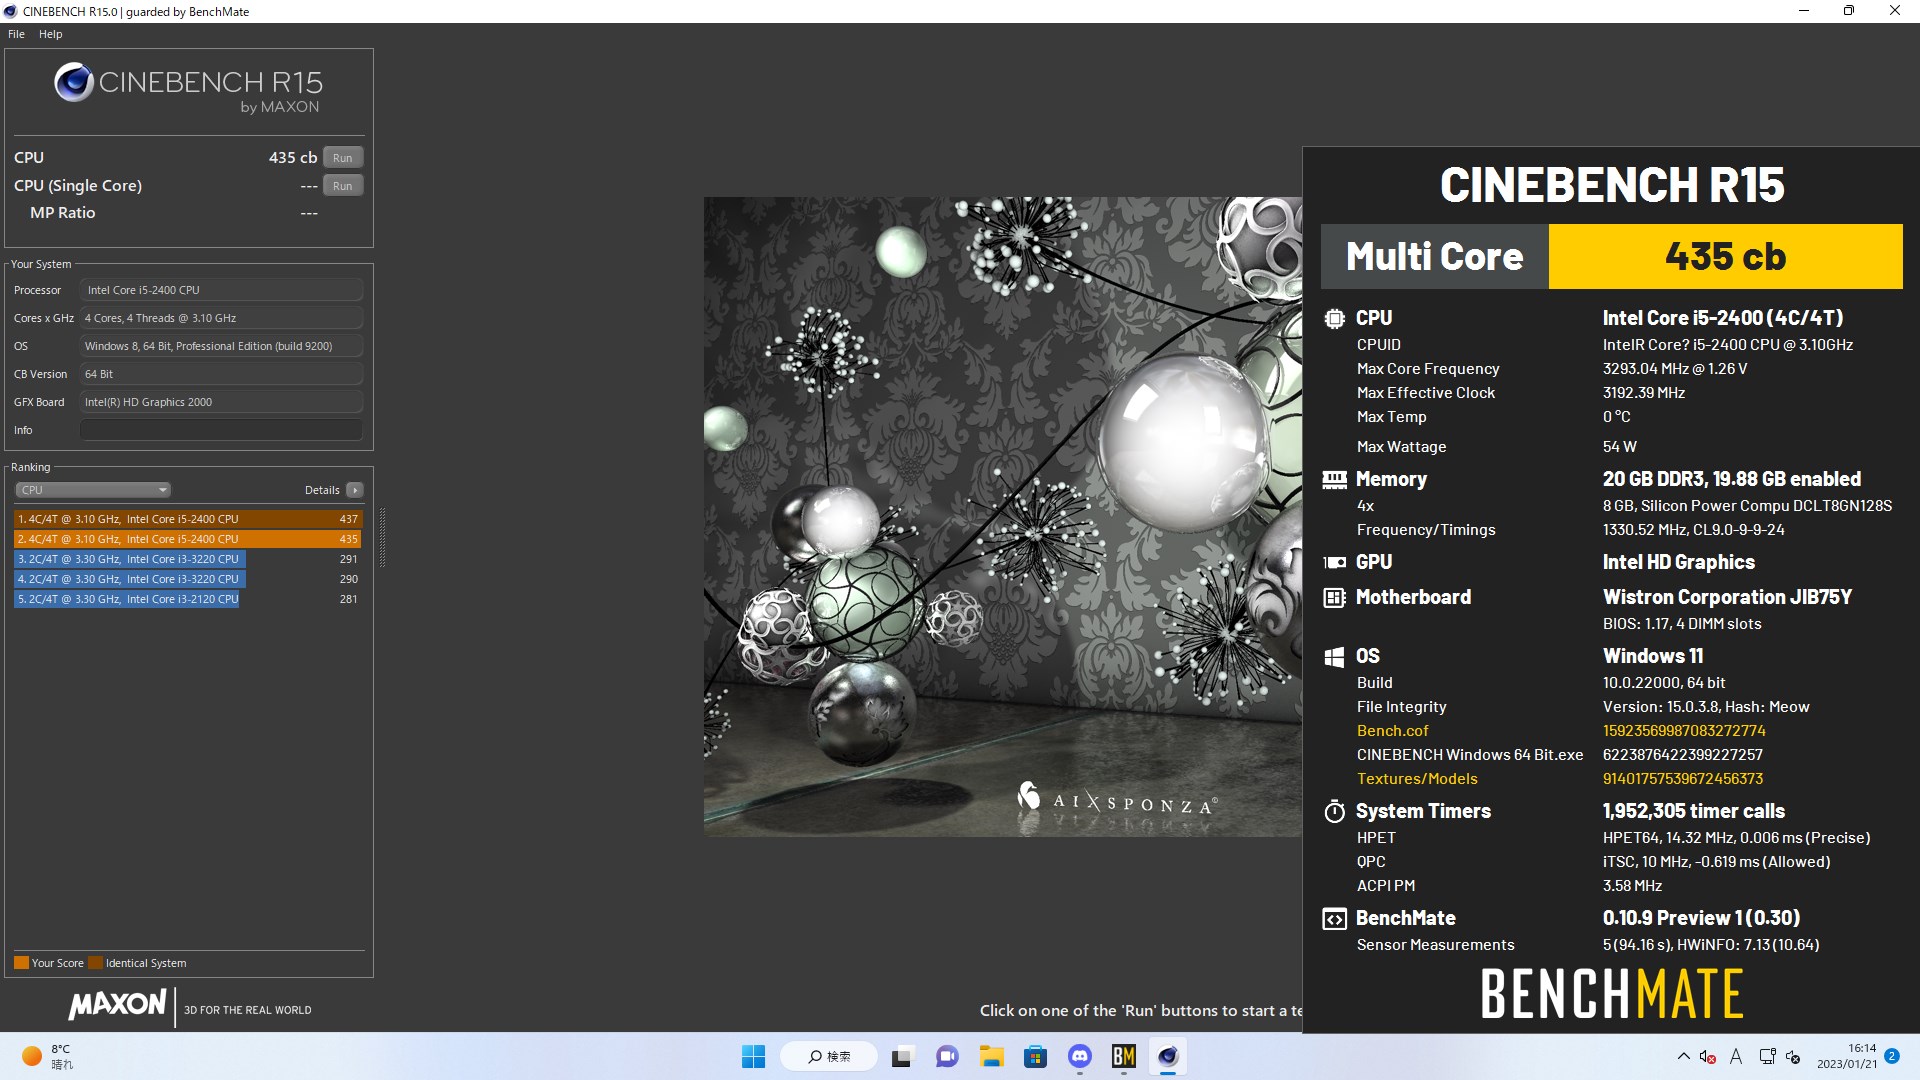Click the rendered benchmark scene image
The width and height of the screenshot is (1920, 1080).
coord(1003,516)
